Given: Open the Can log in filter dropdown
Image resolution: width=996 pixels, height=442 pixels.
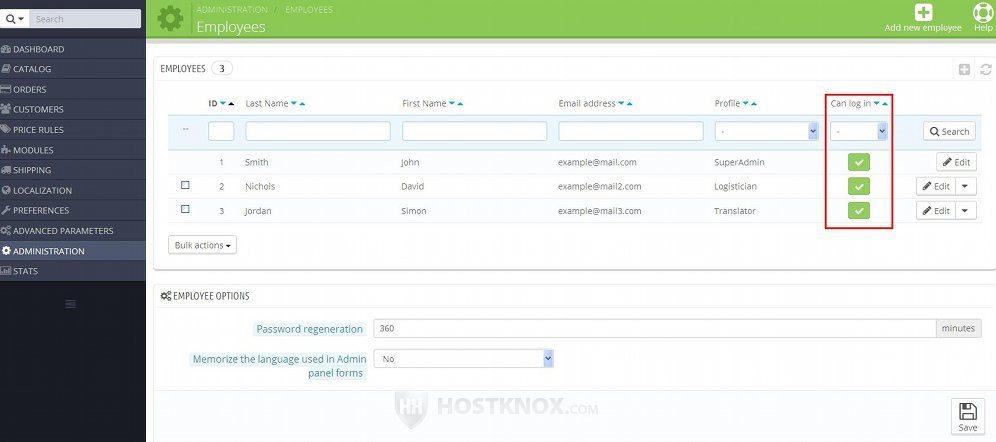Looking at the screenshot, I should pos(859,131).
